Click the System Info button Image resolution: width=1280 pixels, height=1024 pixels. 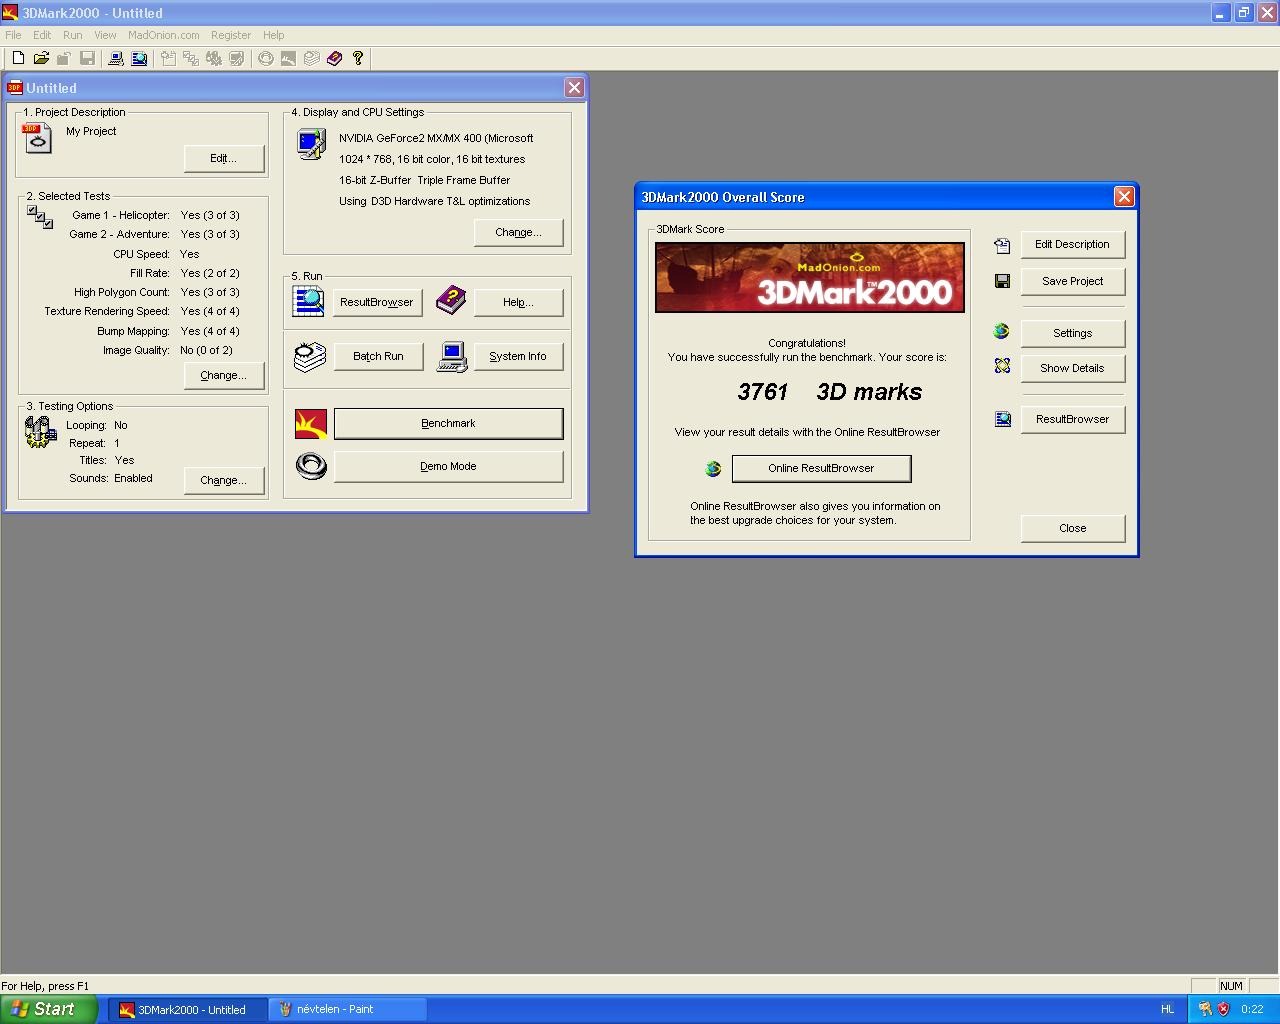pos(518,356)
